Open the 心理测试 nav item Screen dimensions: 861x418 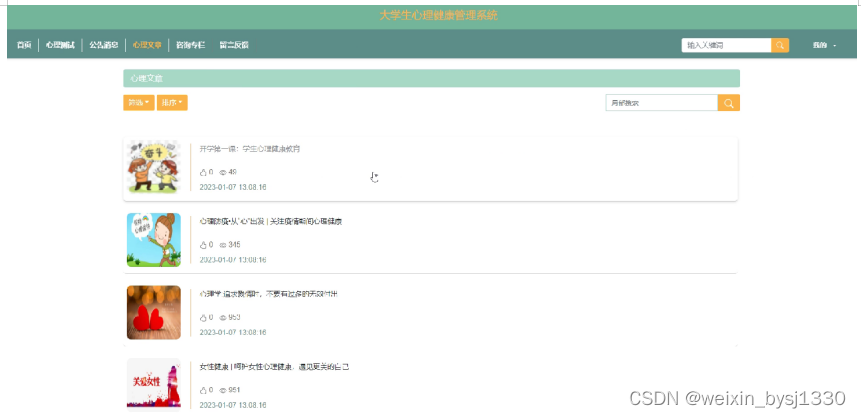[60, 45]
